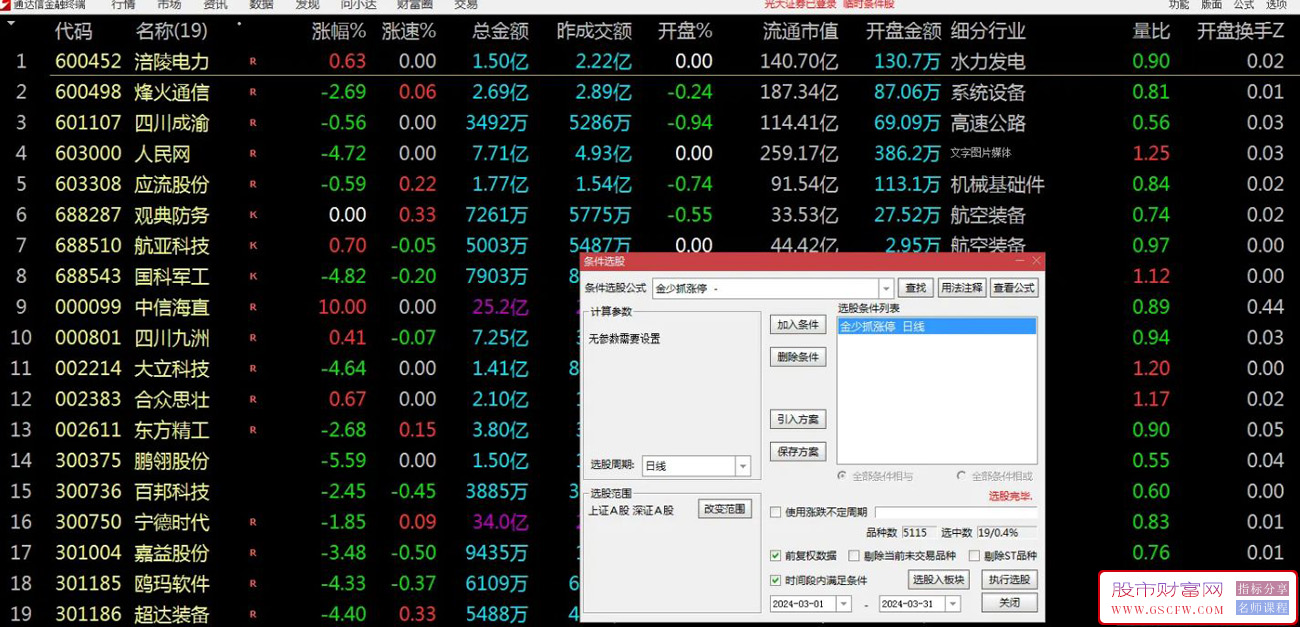Click the R marker beside 四川成渝
This screenshot has height=627, width=1300.
point(253,123)
